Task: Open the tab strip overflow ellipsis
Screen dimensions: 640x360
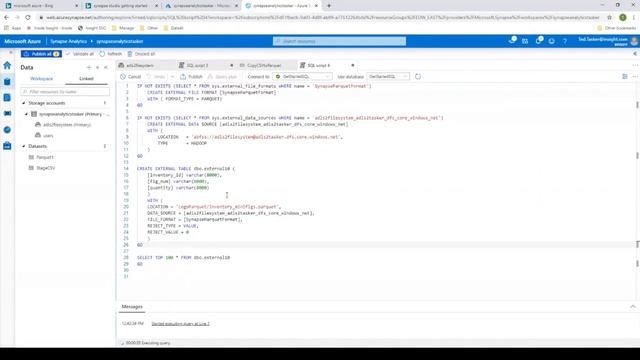Action: 635,65
